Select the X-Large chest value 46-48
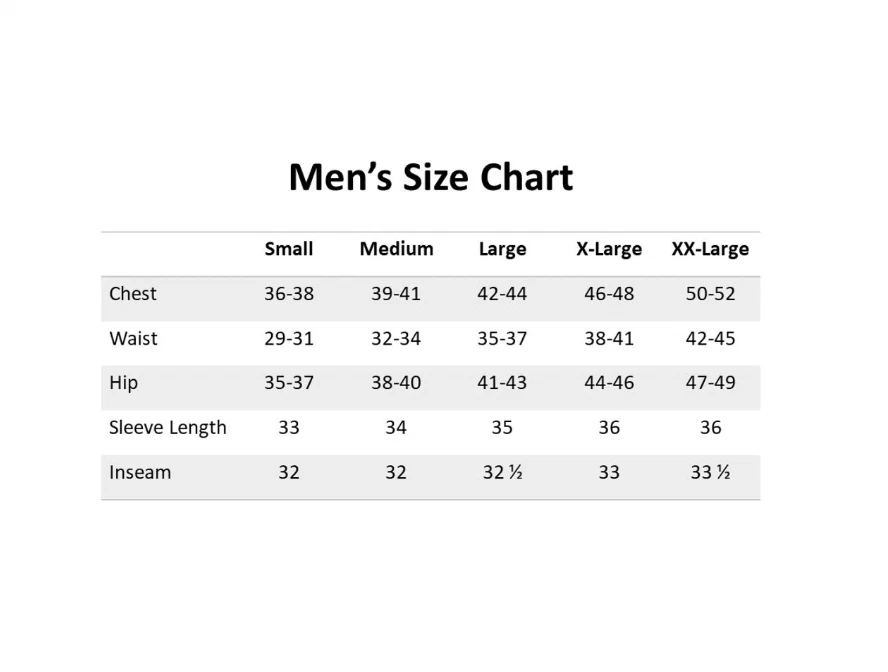 (609, 294)
